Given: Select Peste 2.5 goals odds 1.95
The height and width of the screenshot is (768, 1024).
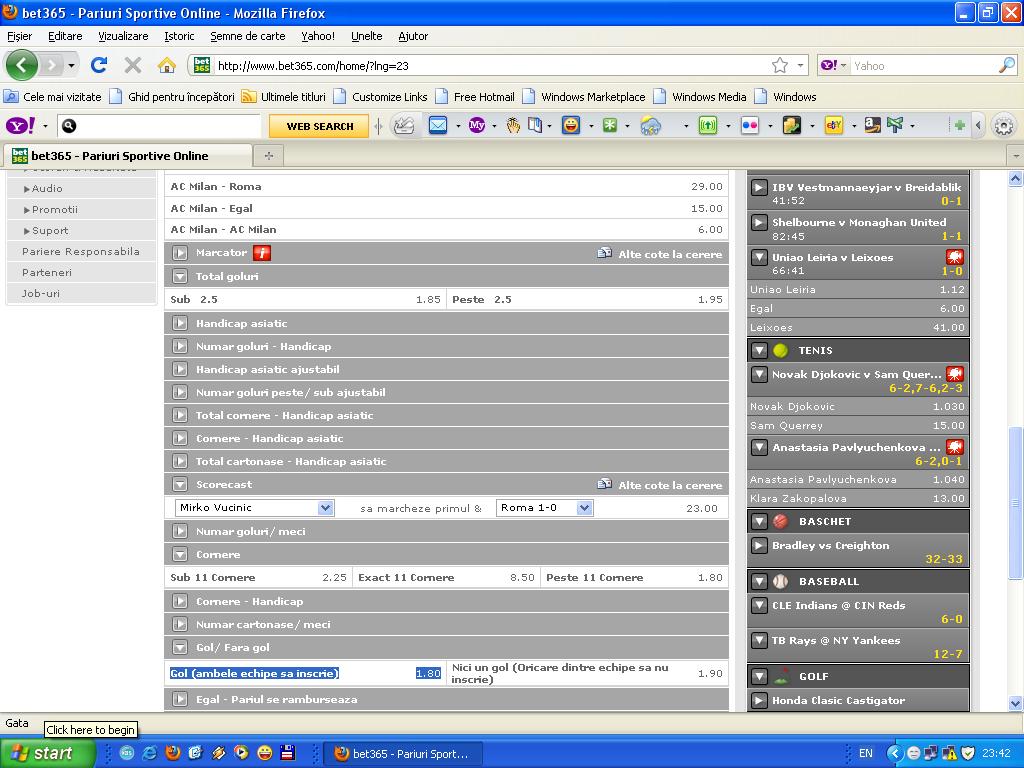Looking at the screenshot, I should (x=587, y=299).
